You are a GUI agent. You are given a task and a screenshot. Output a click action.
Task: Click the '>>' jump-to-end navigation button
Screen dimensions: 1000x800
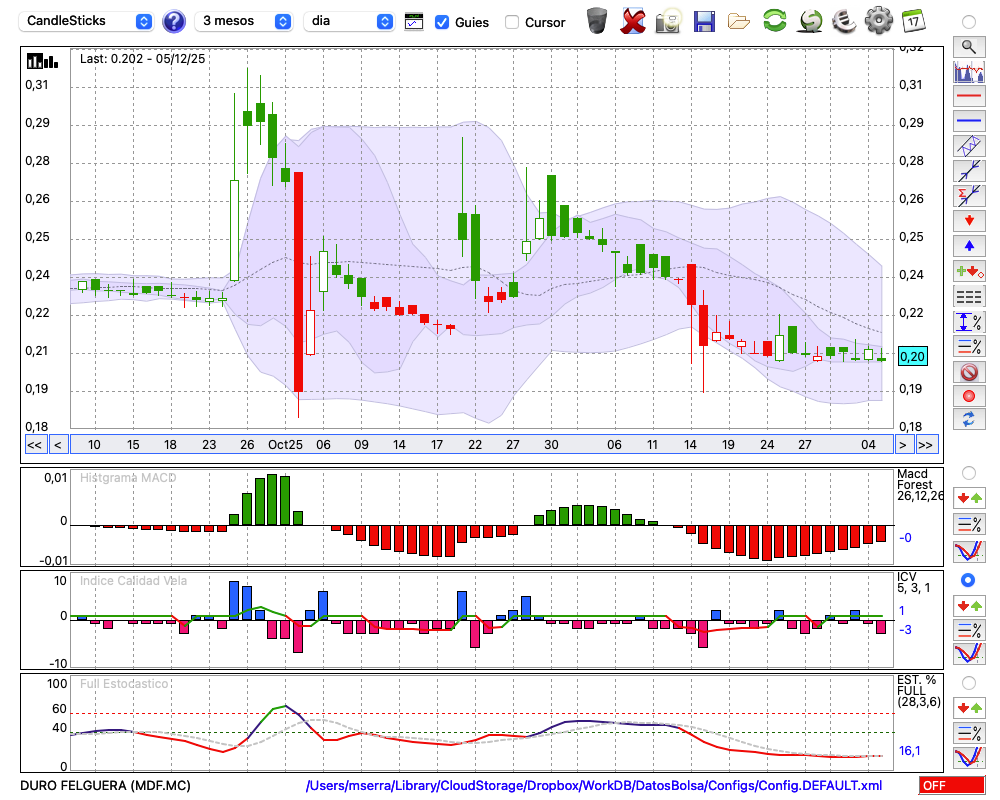(x=927, y=445)
